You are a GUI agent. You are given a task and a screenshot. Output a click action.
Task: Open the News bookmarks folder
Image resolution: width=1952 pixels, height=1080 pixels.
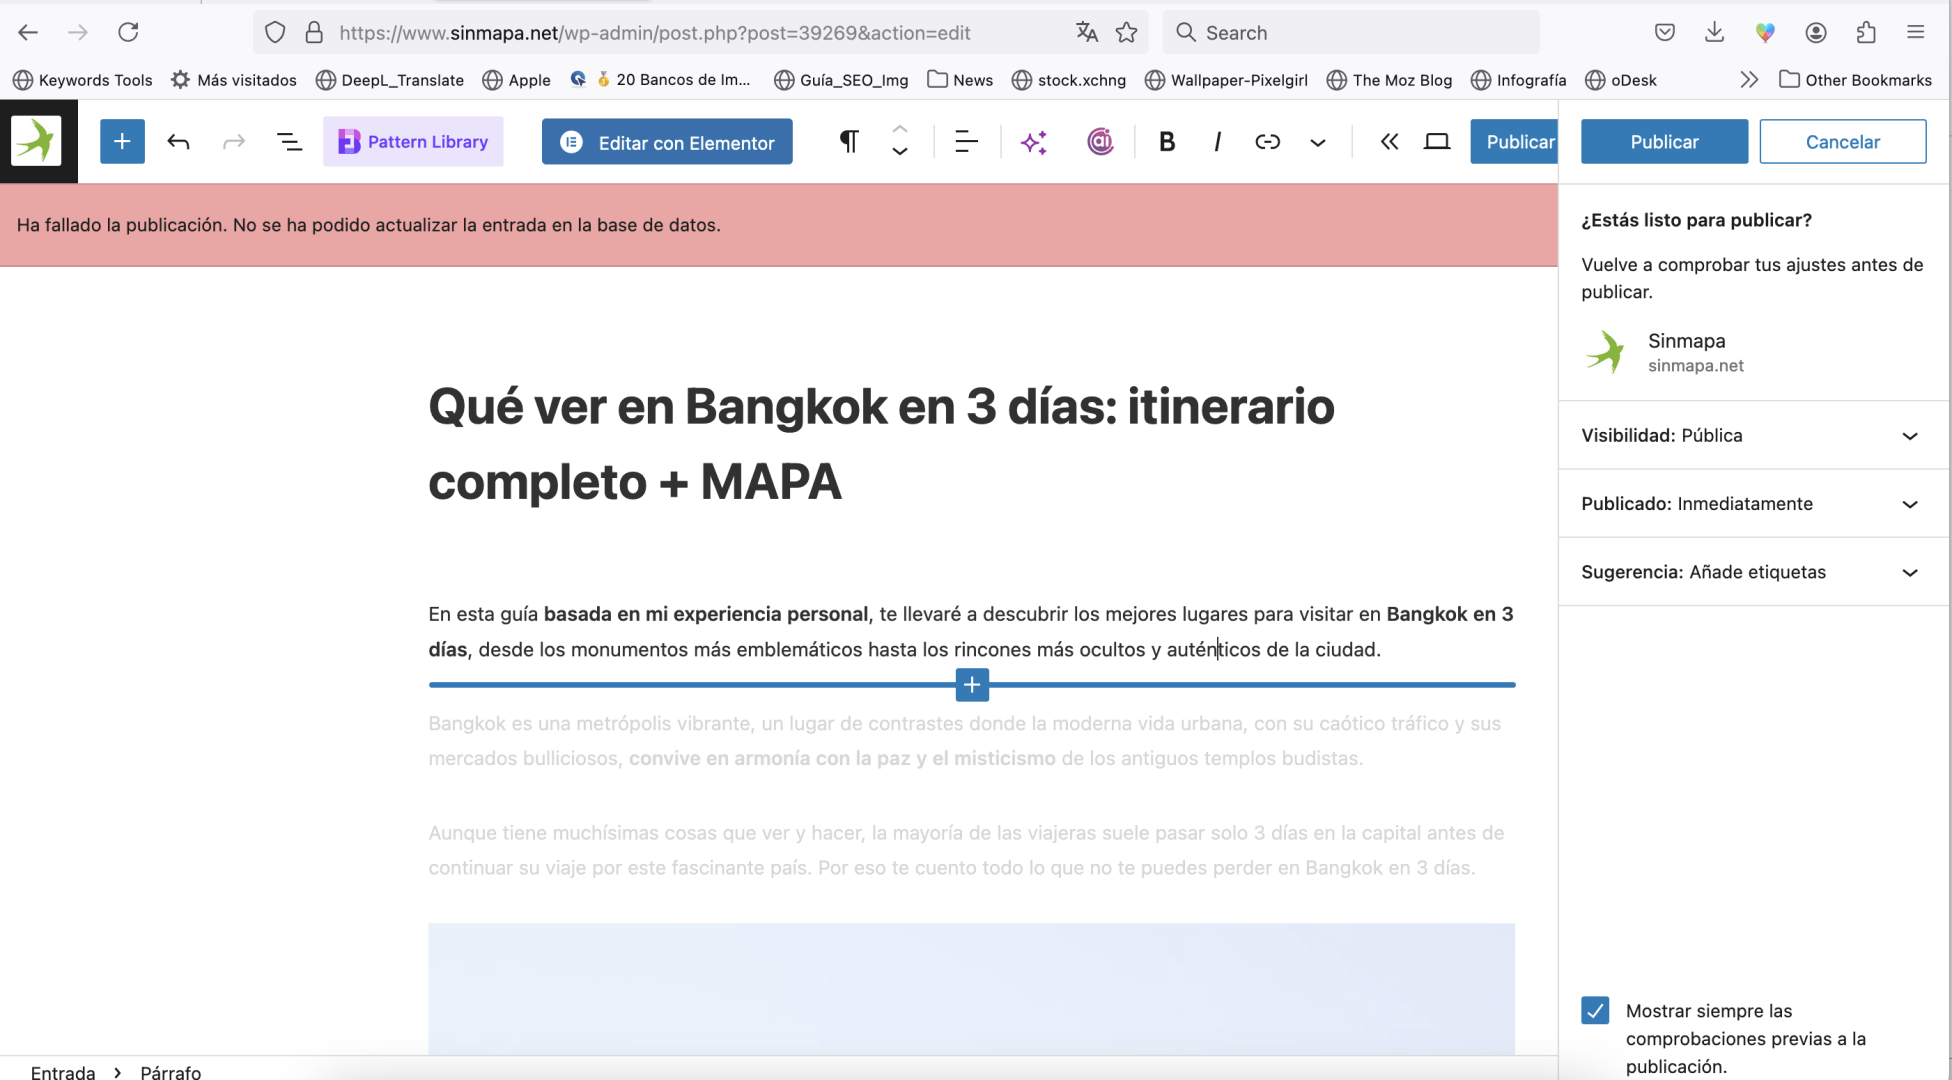pos(960,80)
